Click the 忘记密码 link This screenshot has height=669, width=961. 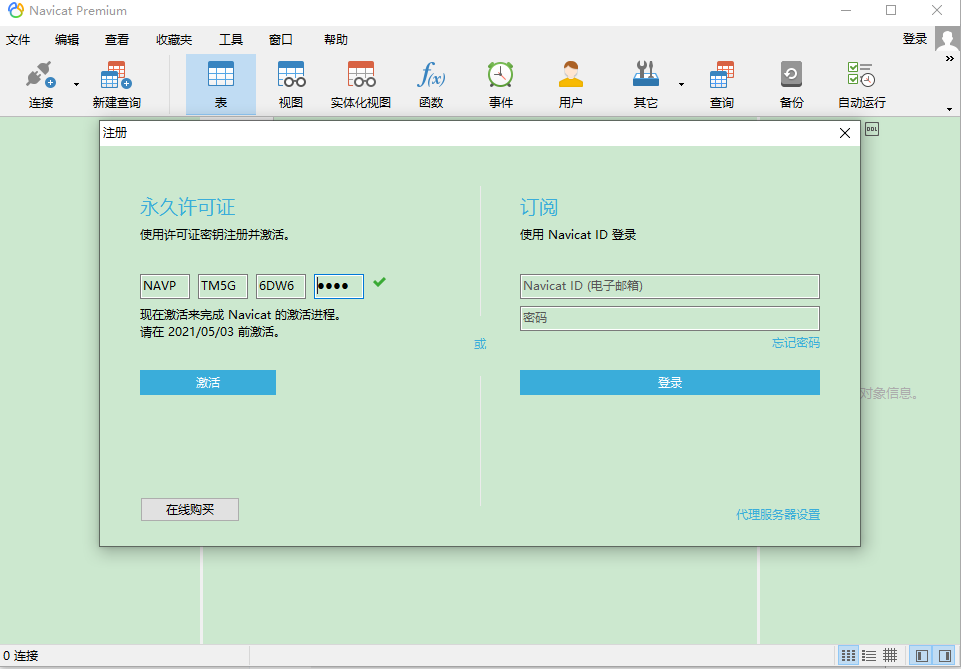click(796, 343)
